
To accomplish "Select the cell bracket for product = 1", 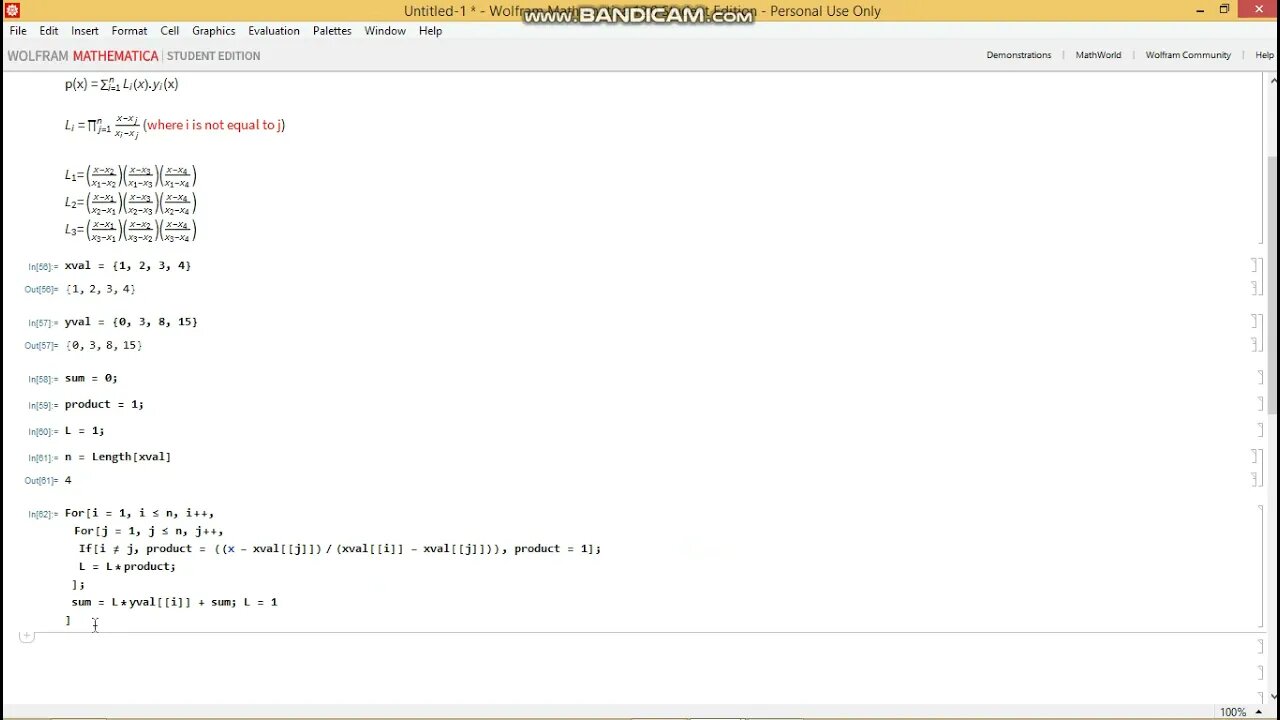I will point(1260,404).
